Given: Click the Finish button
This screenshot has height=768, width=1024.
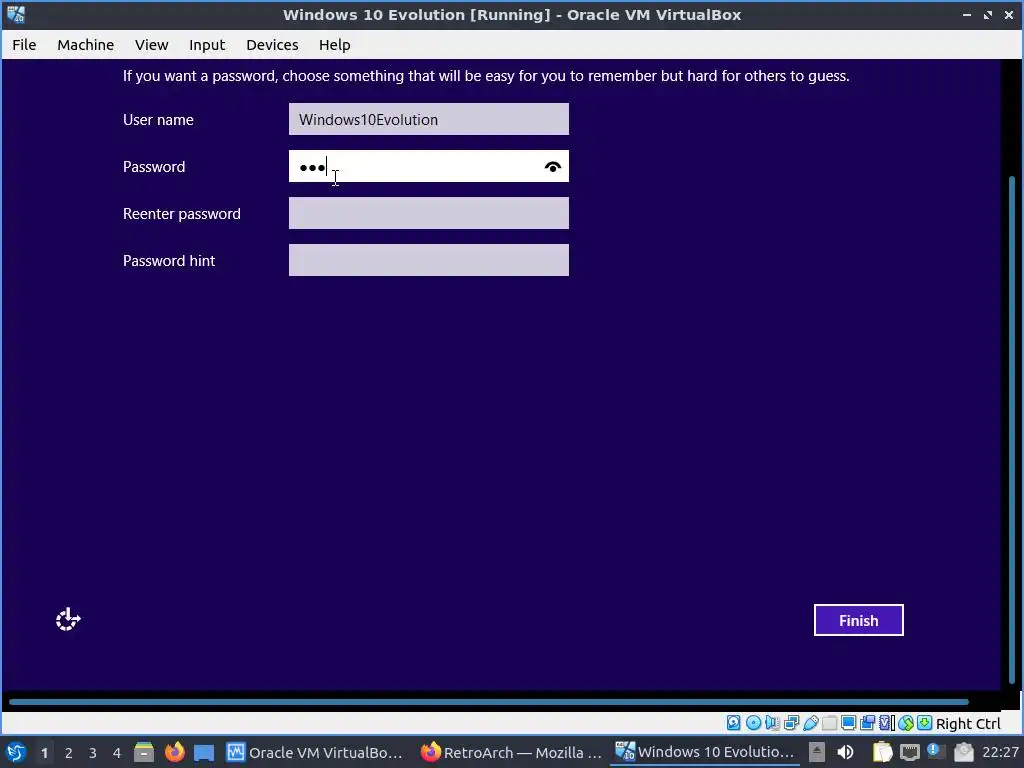Looking at the screenshot, I should (x=858, y=620).
